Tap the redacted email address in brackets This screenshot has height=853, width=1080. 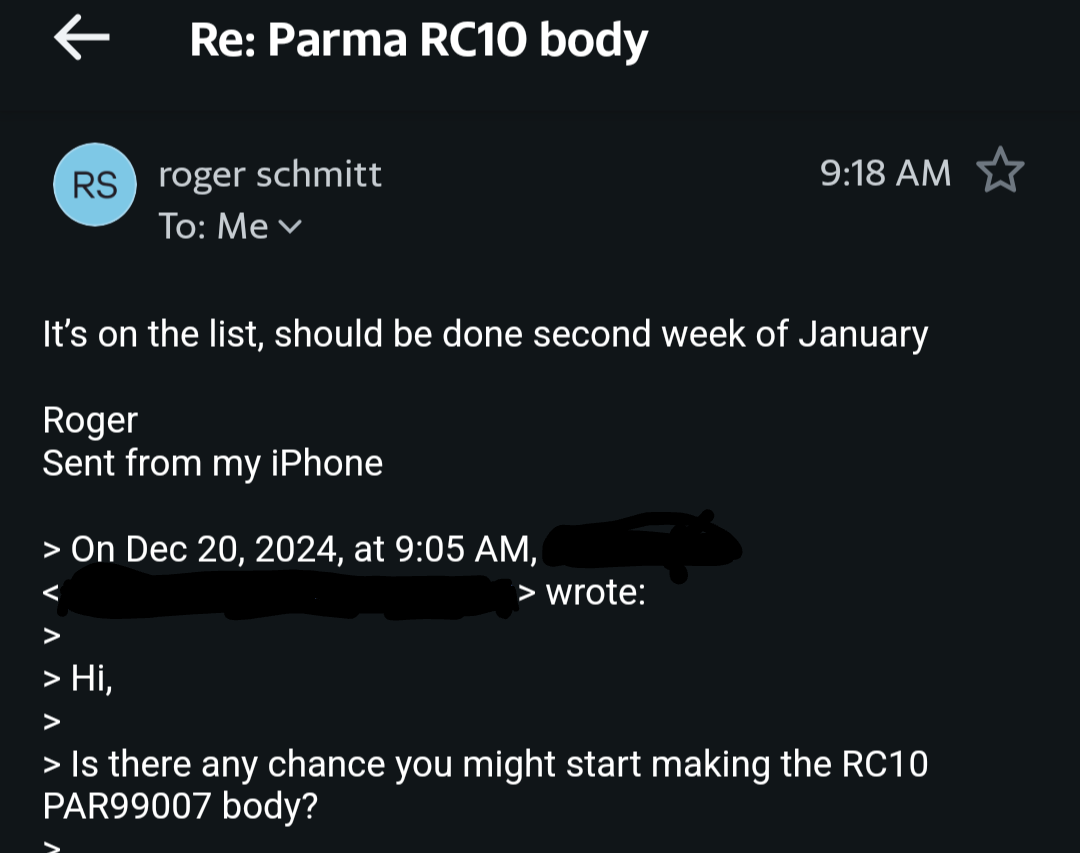[288, 593]
